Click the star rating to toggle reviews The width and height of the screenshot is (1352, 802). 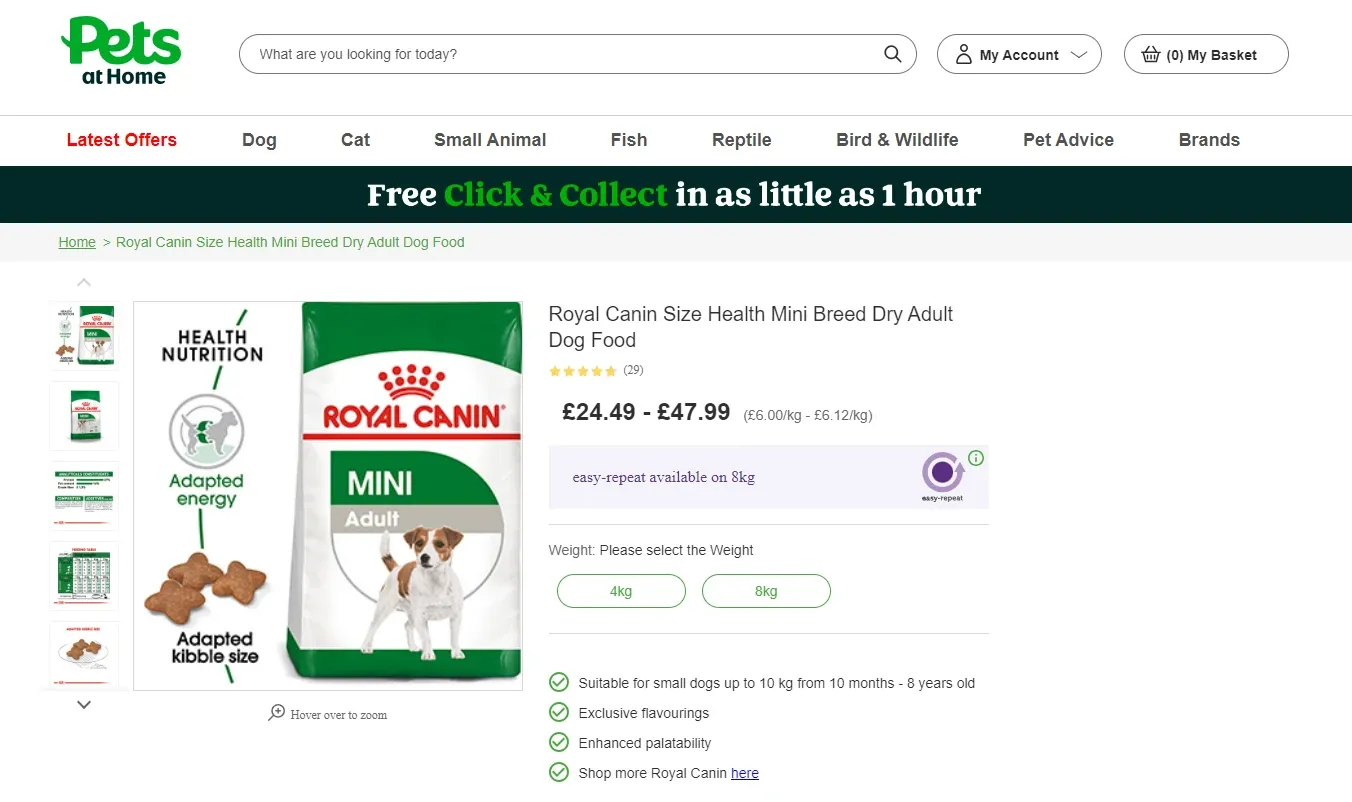582,370
